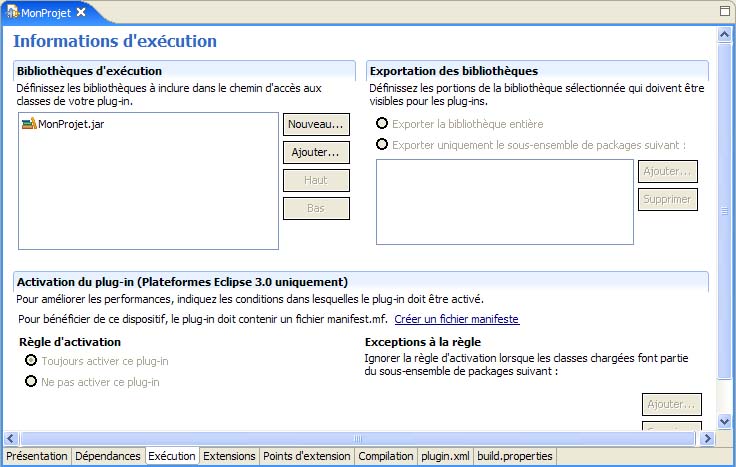This screenshot has height=467, width=736.
Task: Click the MonProjet editor tab icon
Action: [13, 13]
